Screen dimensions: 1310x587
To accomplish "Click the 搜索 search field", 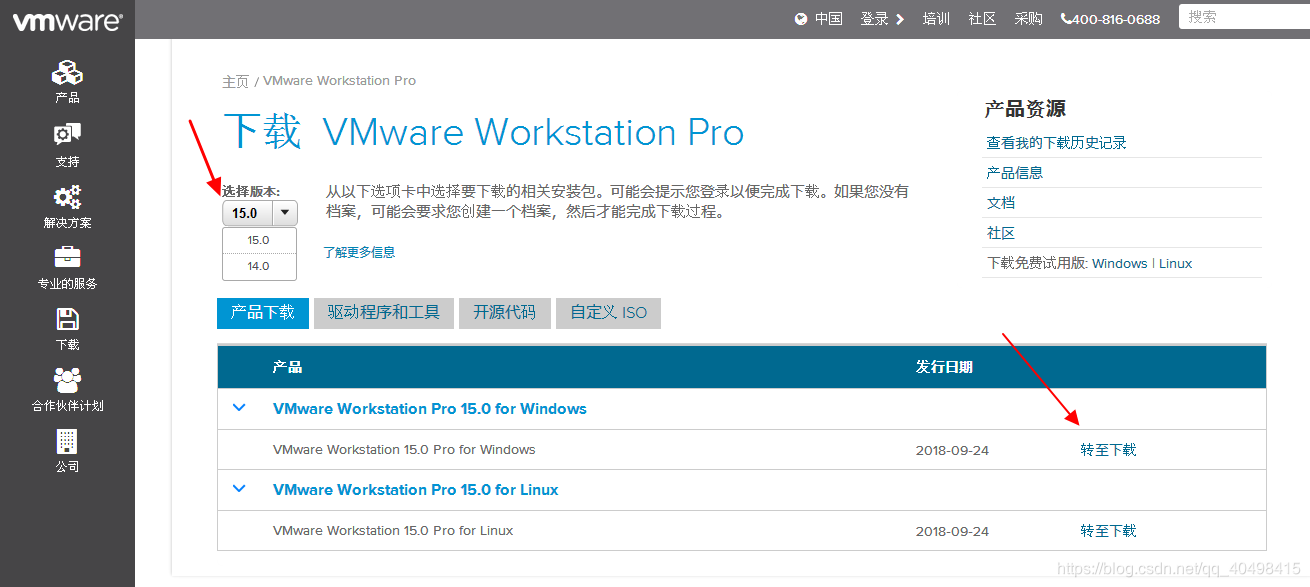I will [x=1244, y=17].
